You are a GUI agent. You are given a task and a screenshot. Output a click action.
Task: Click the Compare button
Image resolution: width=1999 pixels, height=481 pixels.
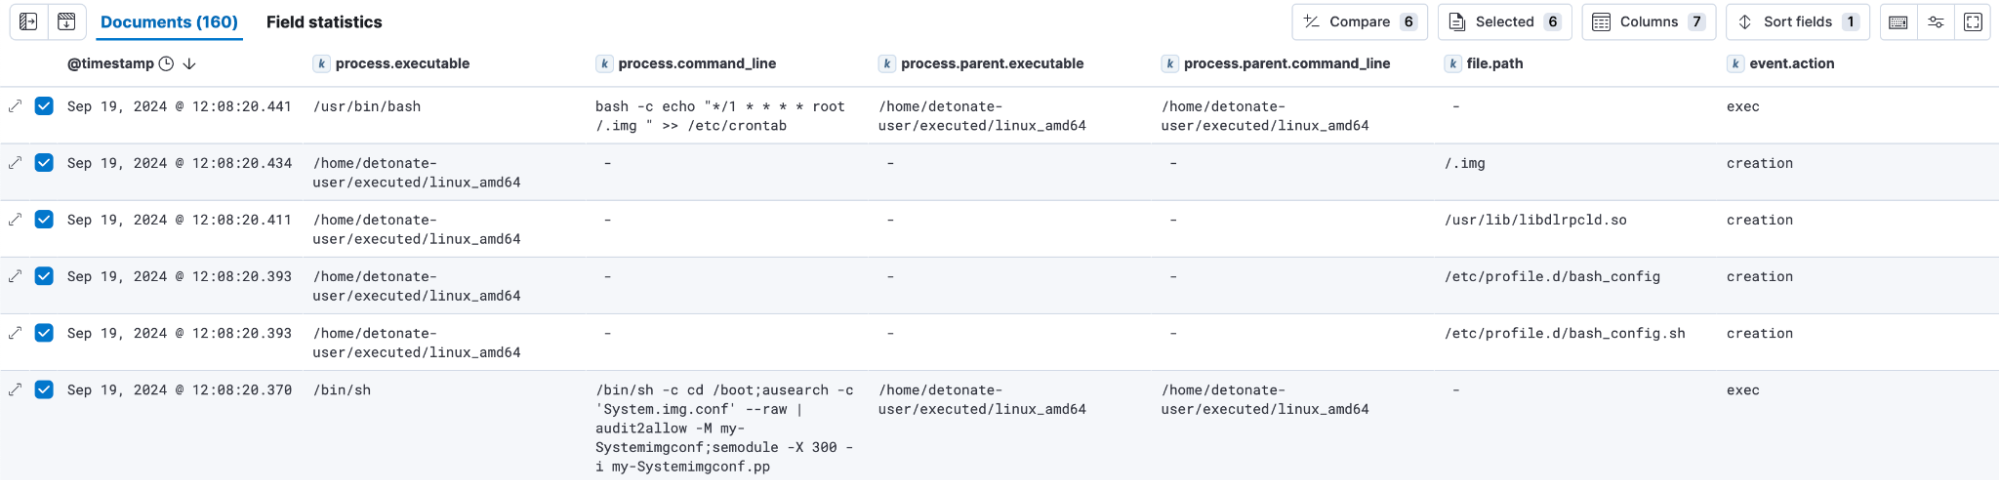pyautogui.click(x=1359, y=22)
